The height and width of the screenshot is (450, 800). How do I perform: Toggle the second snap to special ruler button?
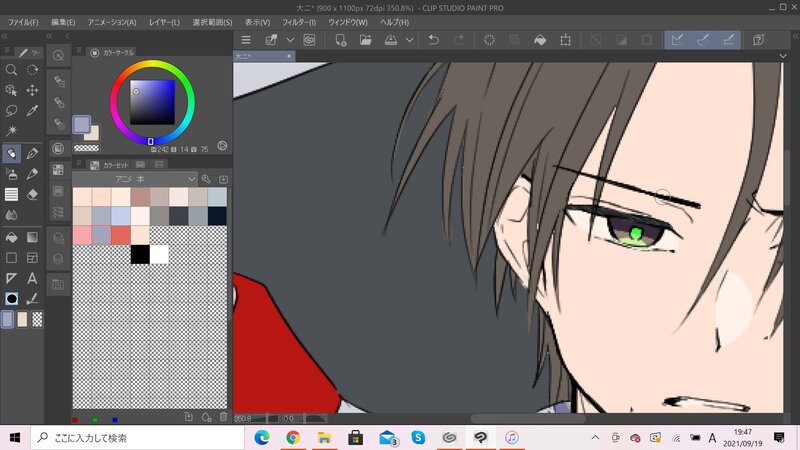703,40
